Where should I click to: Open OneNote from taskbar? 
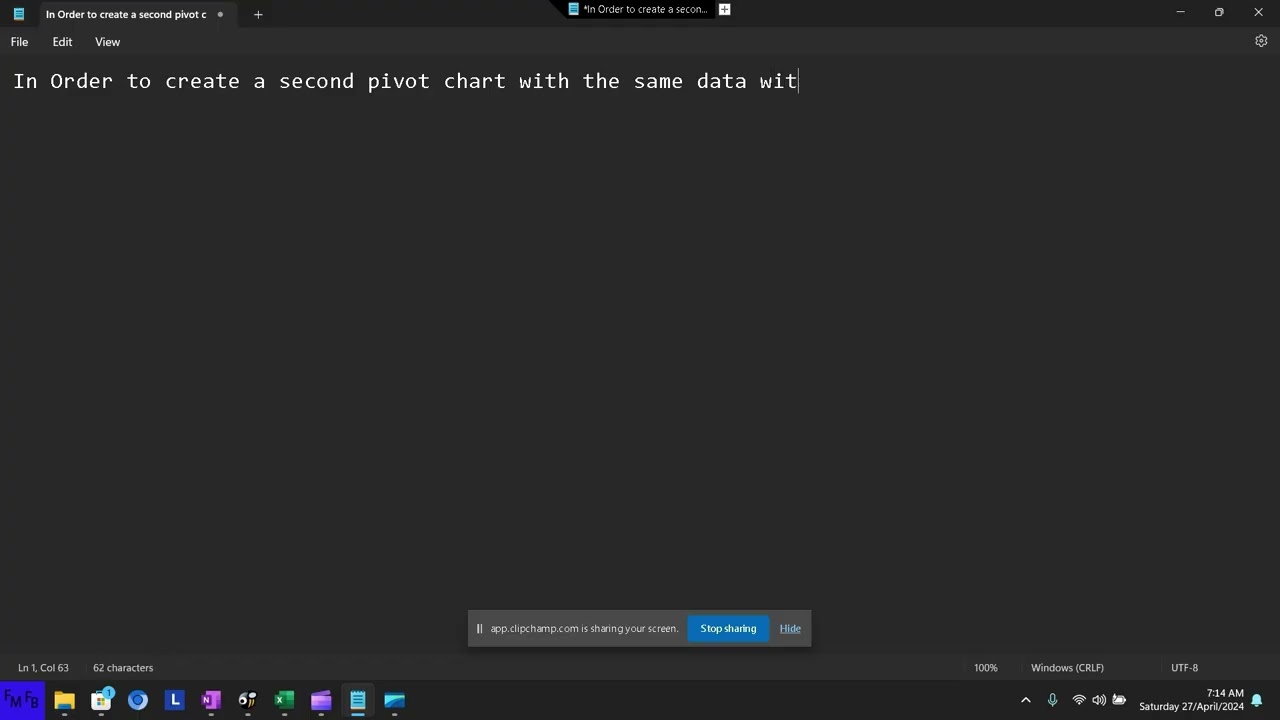(x=211, y=700)
